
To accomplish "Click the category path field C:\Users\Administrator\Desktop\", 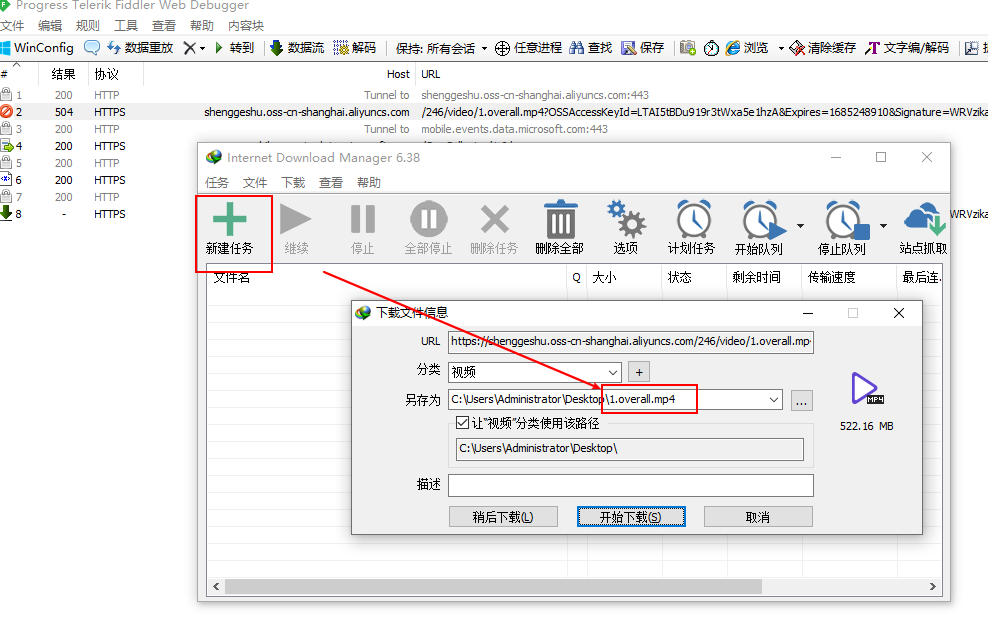I will tap(629, 449).
